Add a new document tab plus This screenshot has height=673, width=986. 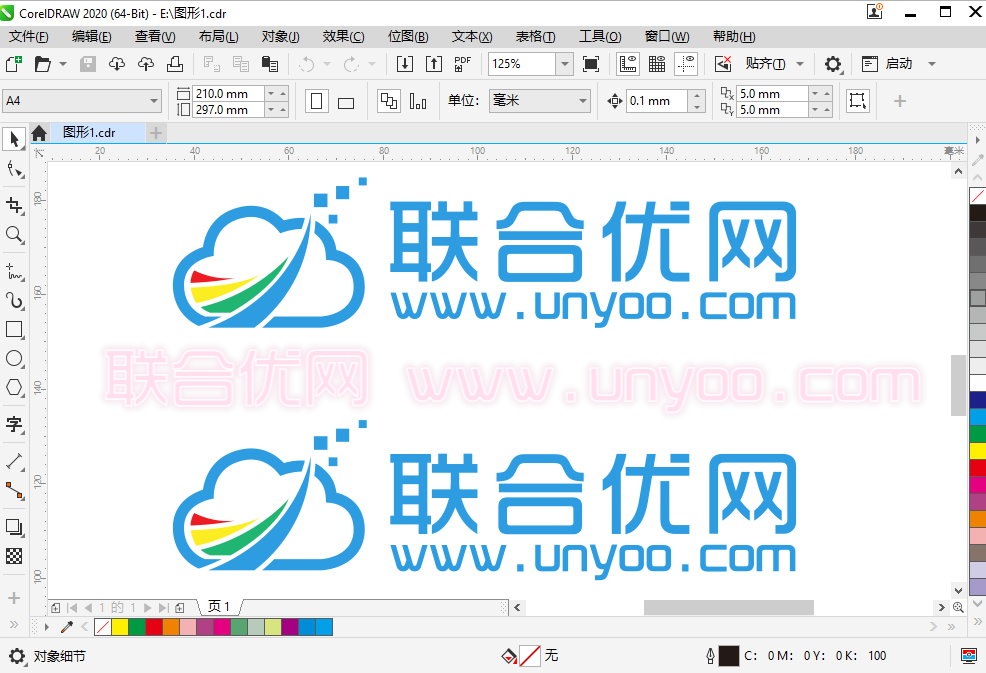[156, 133]
